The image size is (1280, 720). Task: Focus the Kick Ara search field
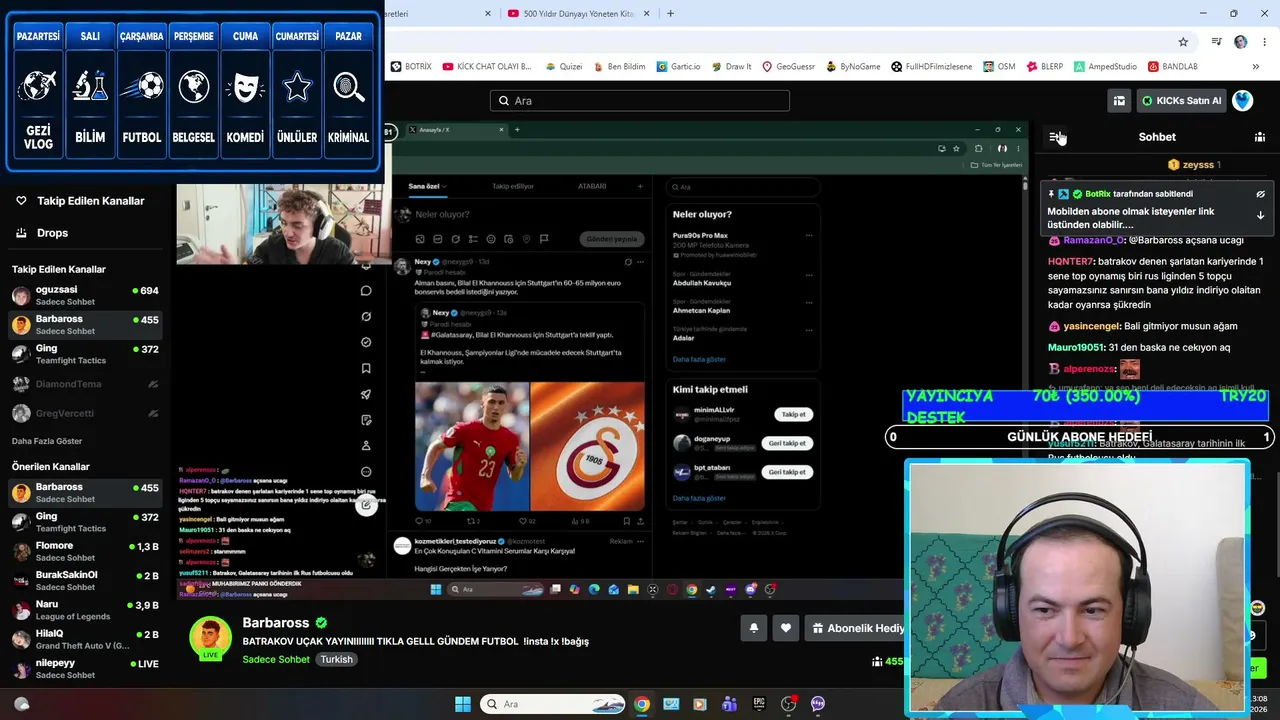[x=640, y=101]
